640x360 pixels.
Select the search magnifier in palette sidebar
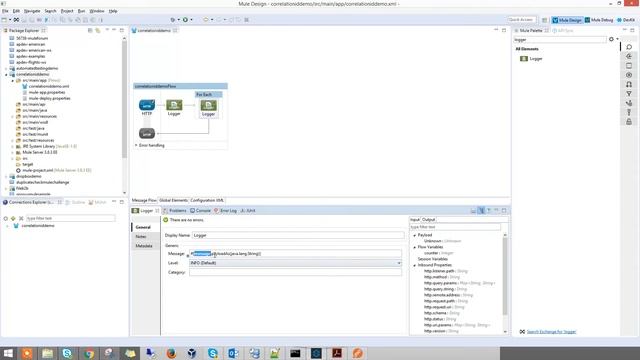pos(629,47)
